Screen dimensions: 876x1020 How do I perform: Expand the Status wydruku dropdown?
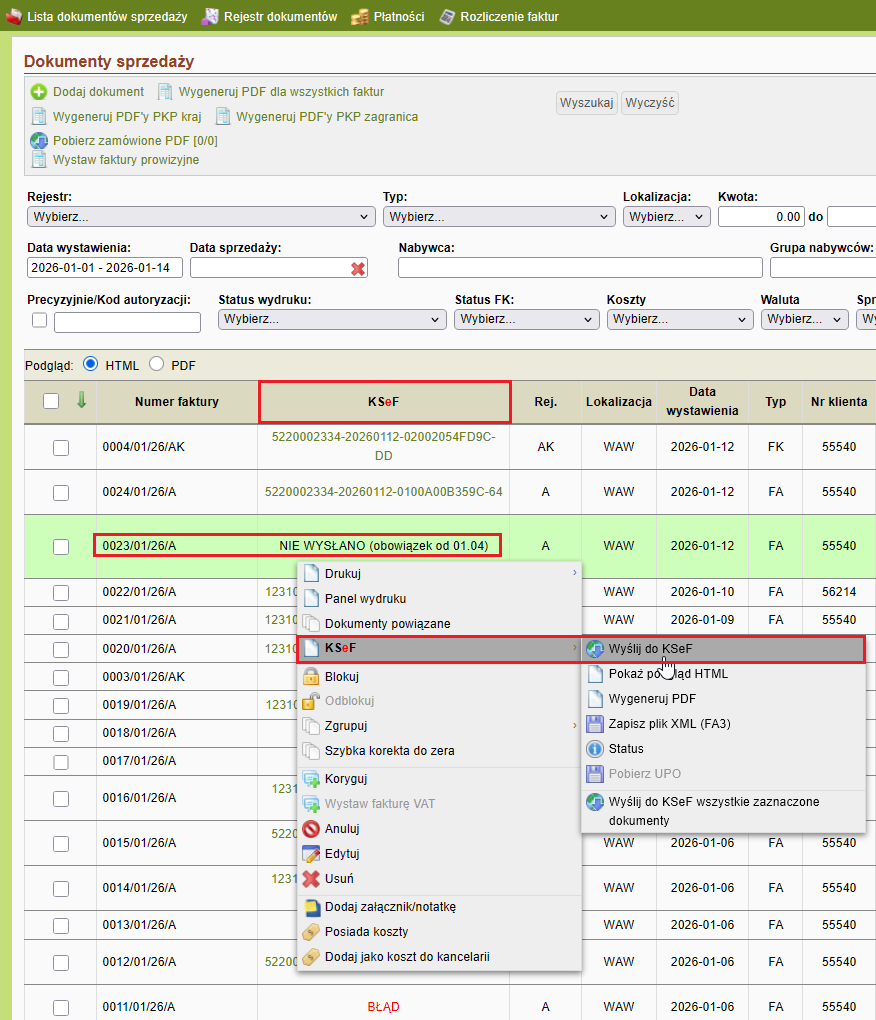pyautogui.click(x=332, y=320)
